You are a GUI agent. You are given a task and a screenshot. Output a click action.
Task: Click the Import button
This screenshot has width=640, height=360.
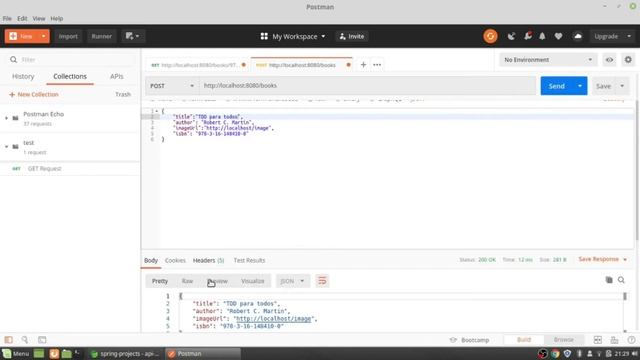[68, 36]
